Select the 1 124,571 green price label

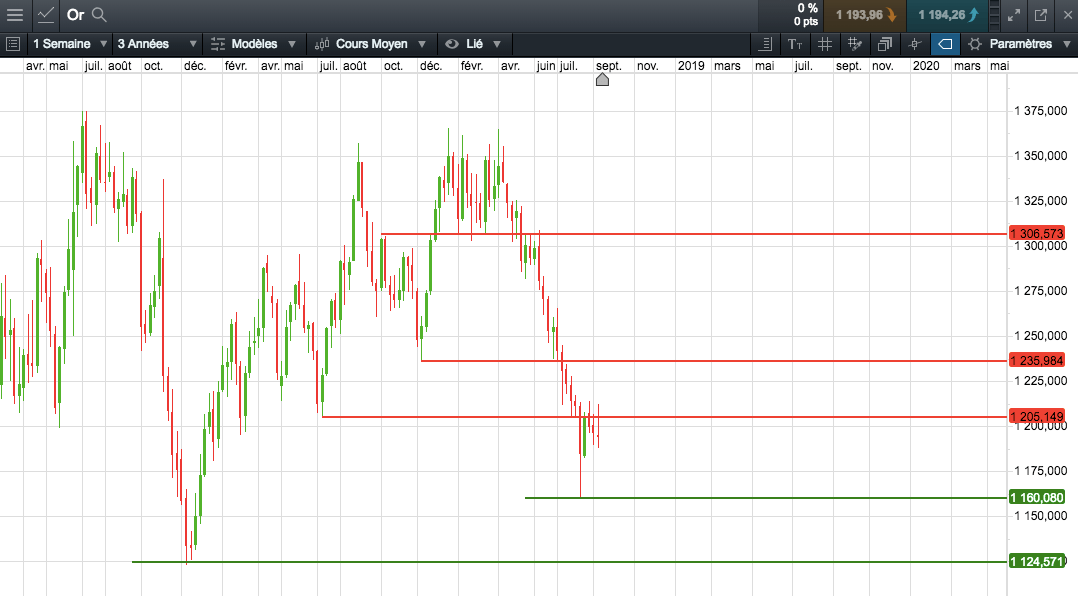point(1037,562)
